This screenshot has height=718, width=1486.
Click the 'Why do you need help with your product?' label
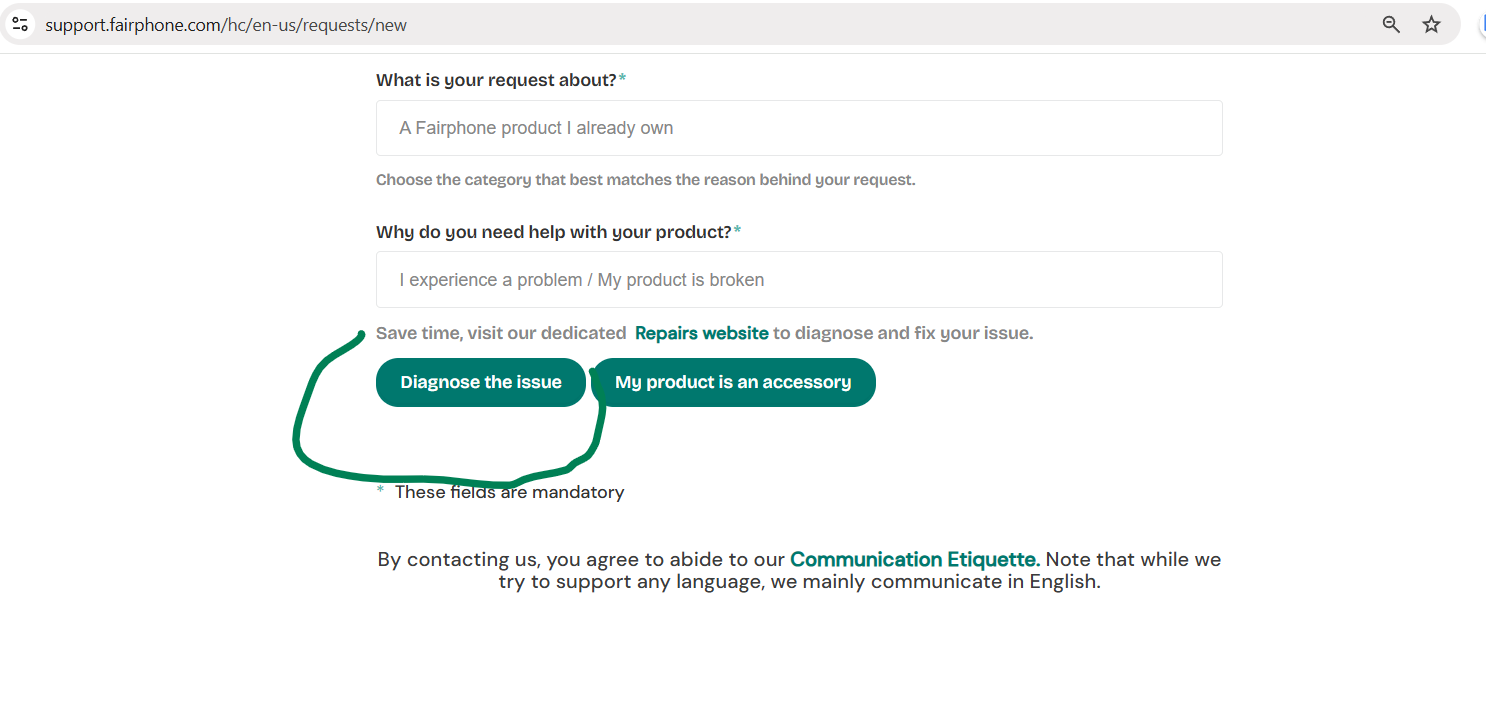[553, 232]
